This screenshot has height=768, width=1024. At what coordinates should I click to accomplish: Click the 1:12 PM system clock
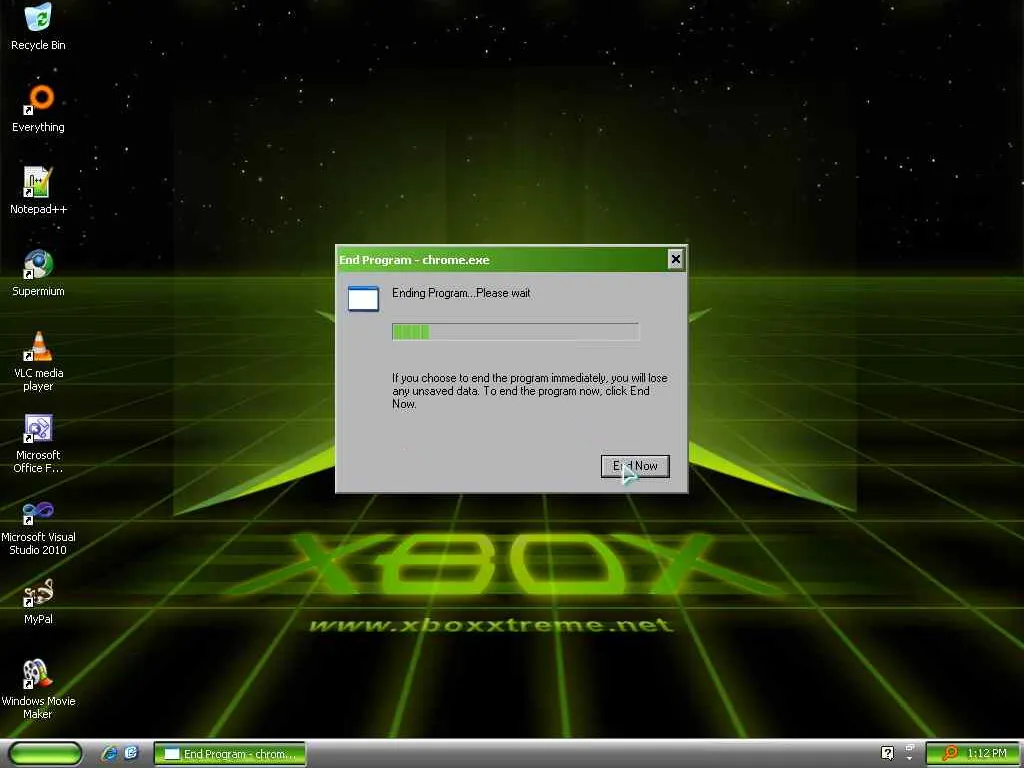pos(987,754)
